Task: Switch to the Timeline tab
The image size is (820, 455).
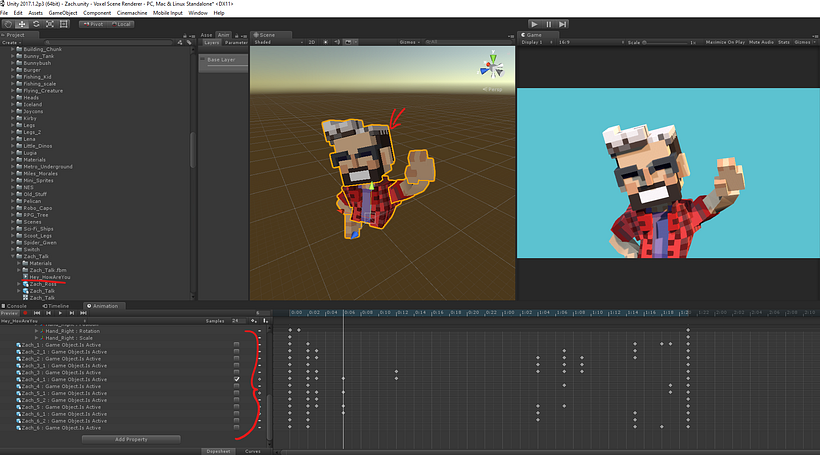Action: [55, 306]
